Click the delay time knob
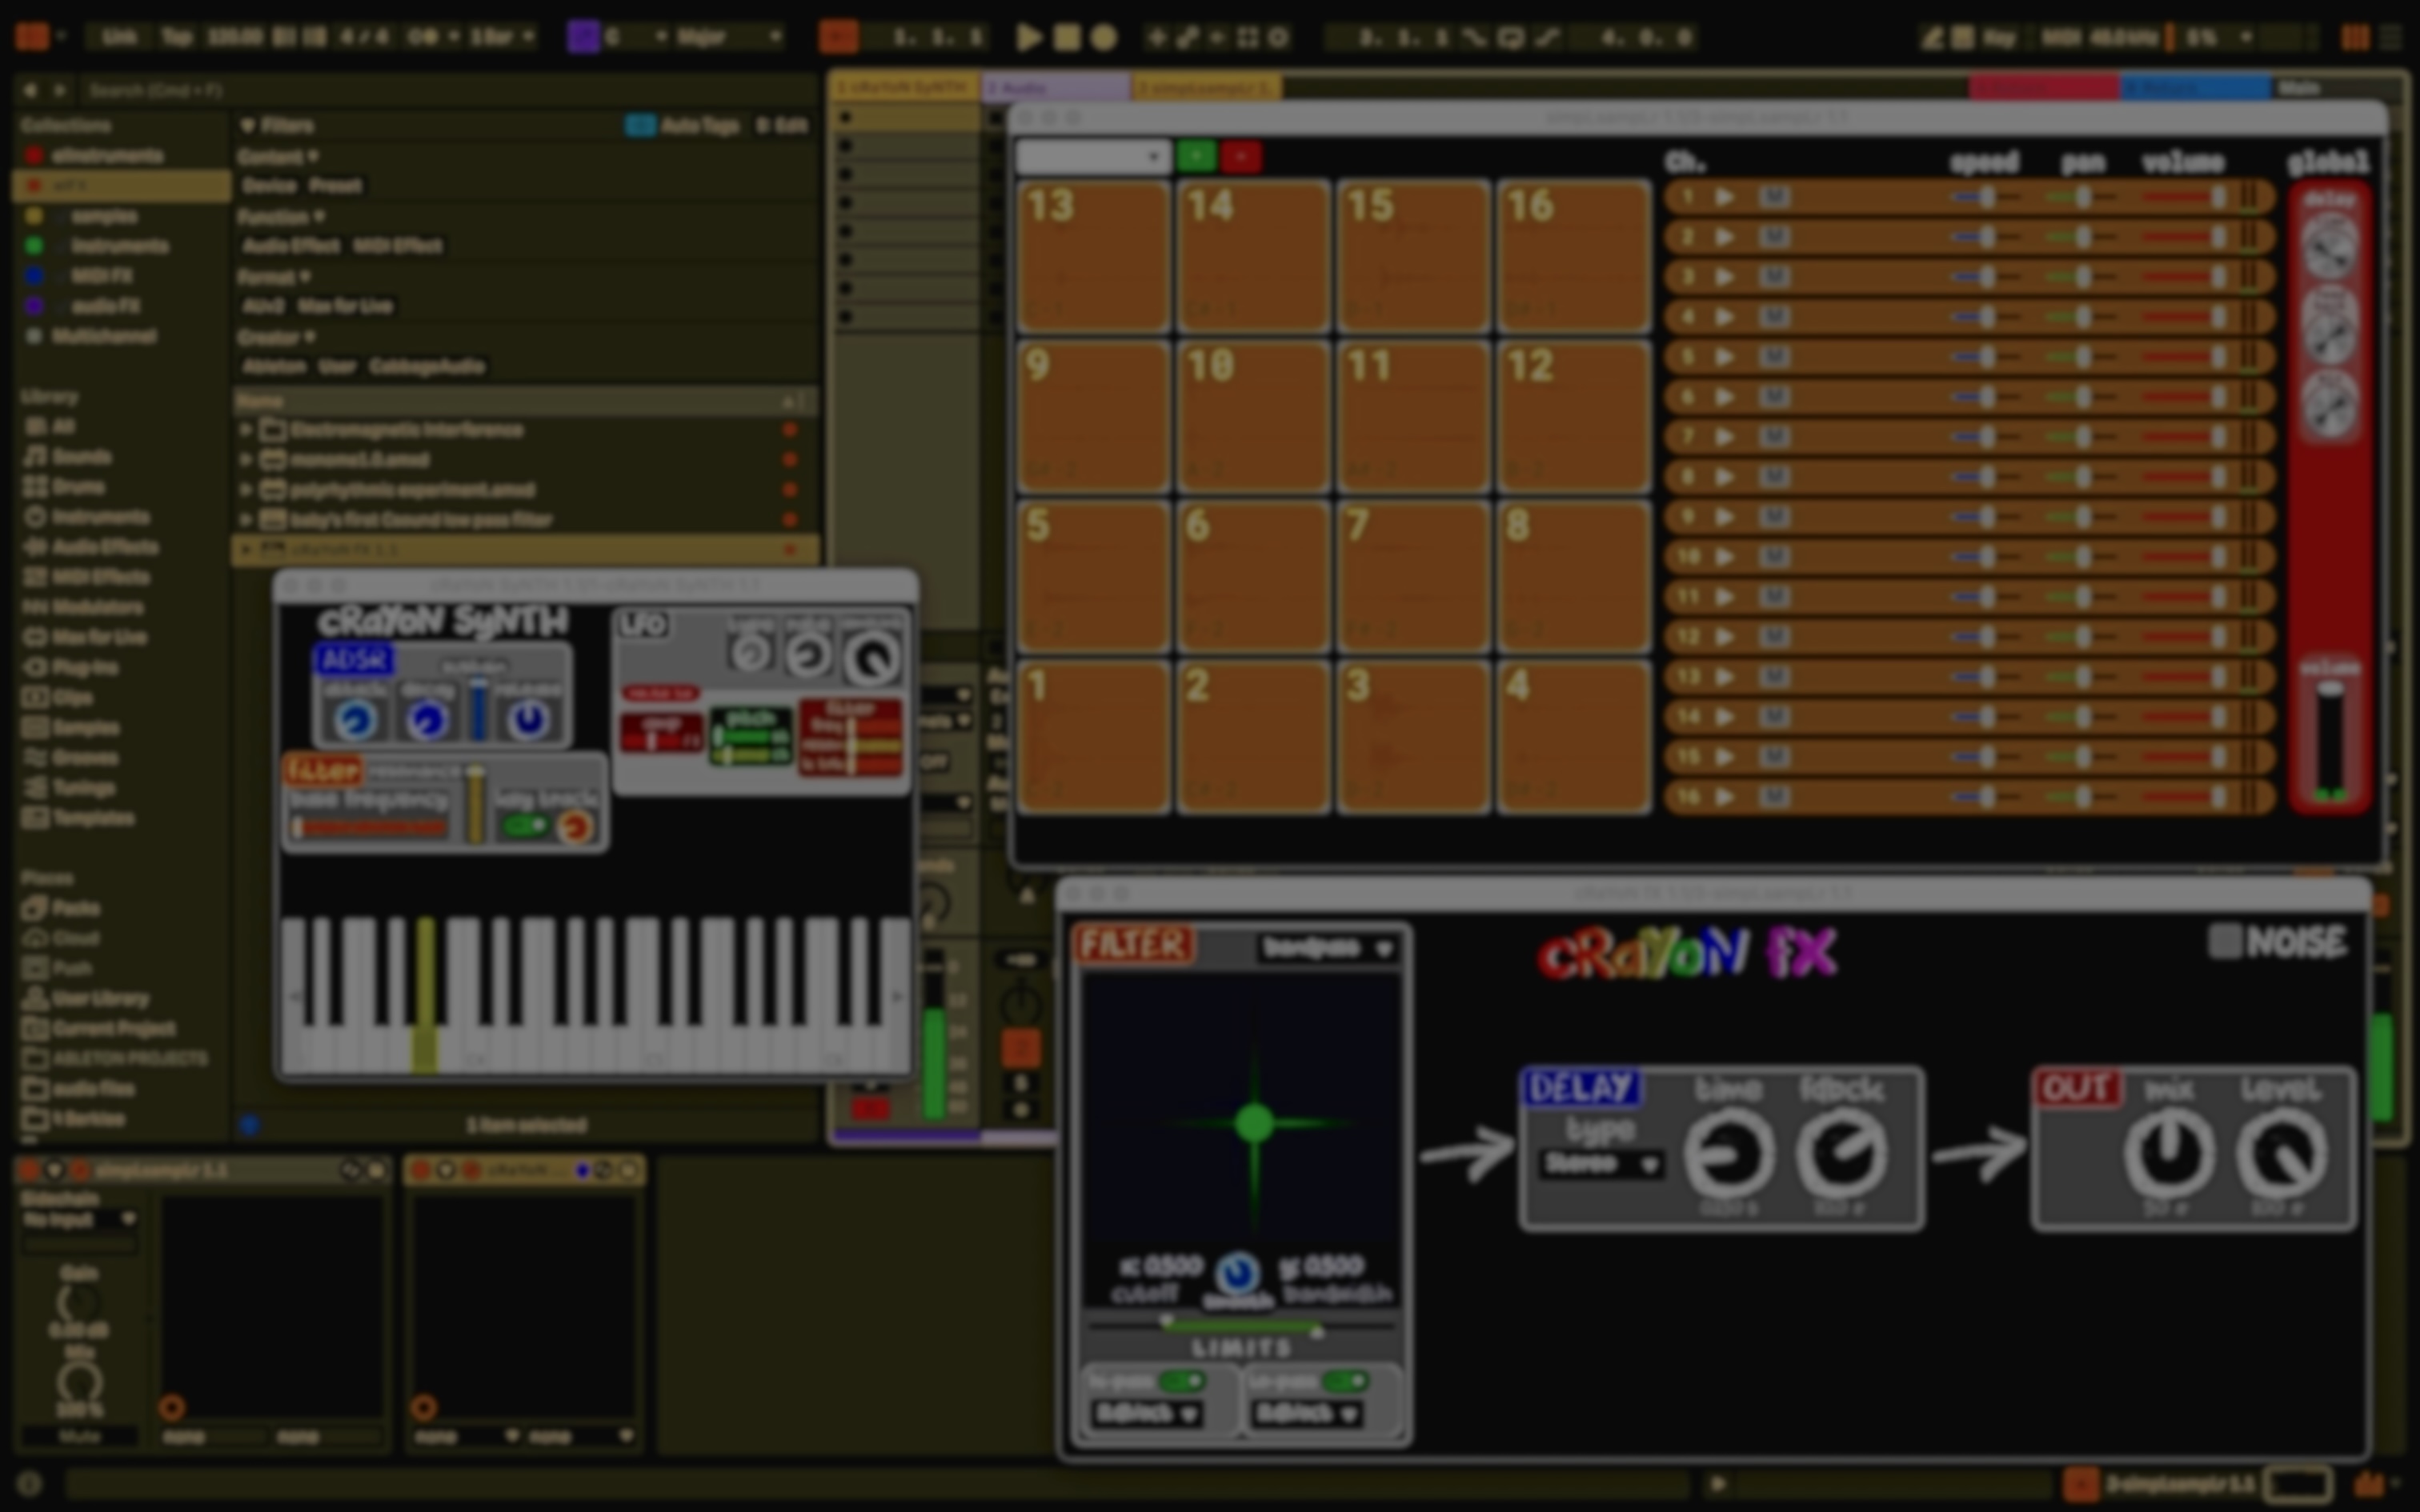 click(x=1729, y=1154)
